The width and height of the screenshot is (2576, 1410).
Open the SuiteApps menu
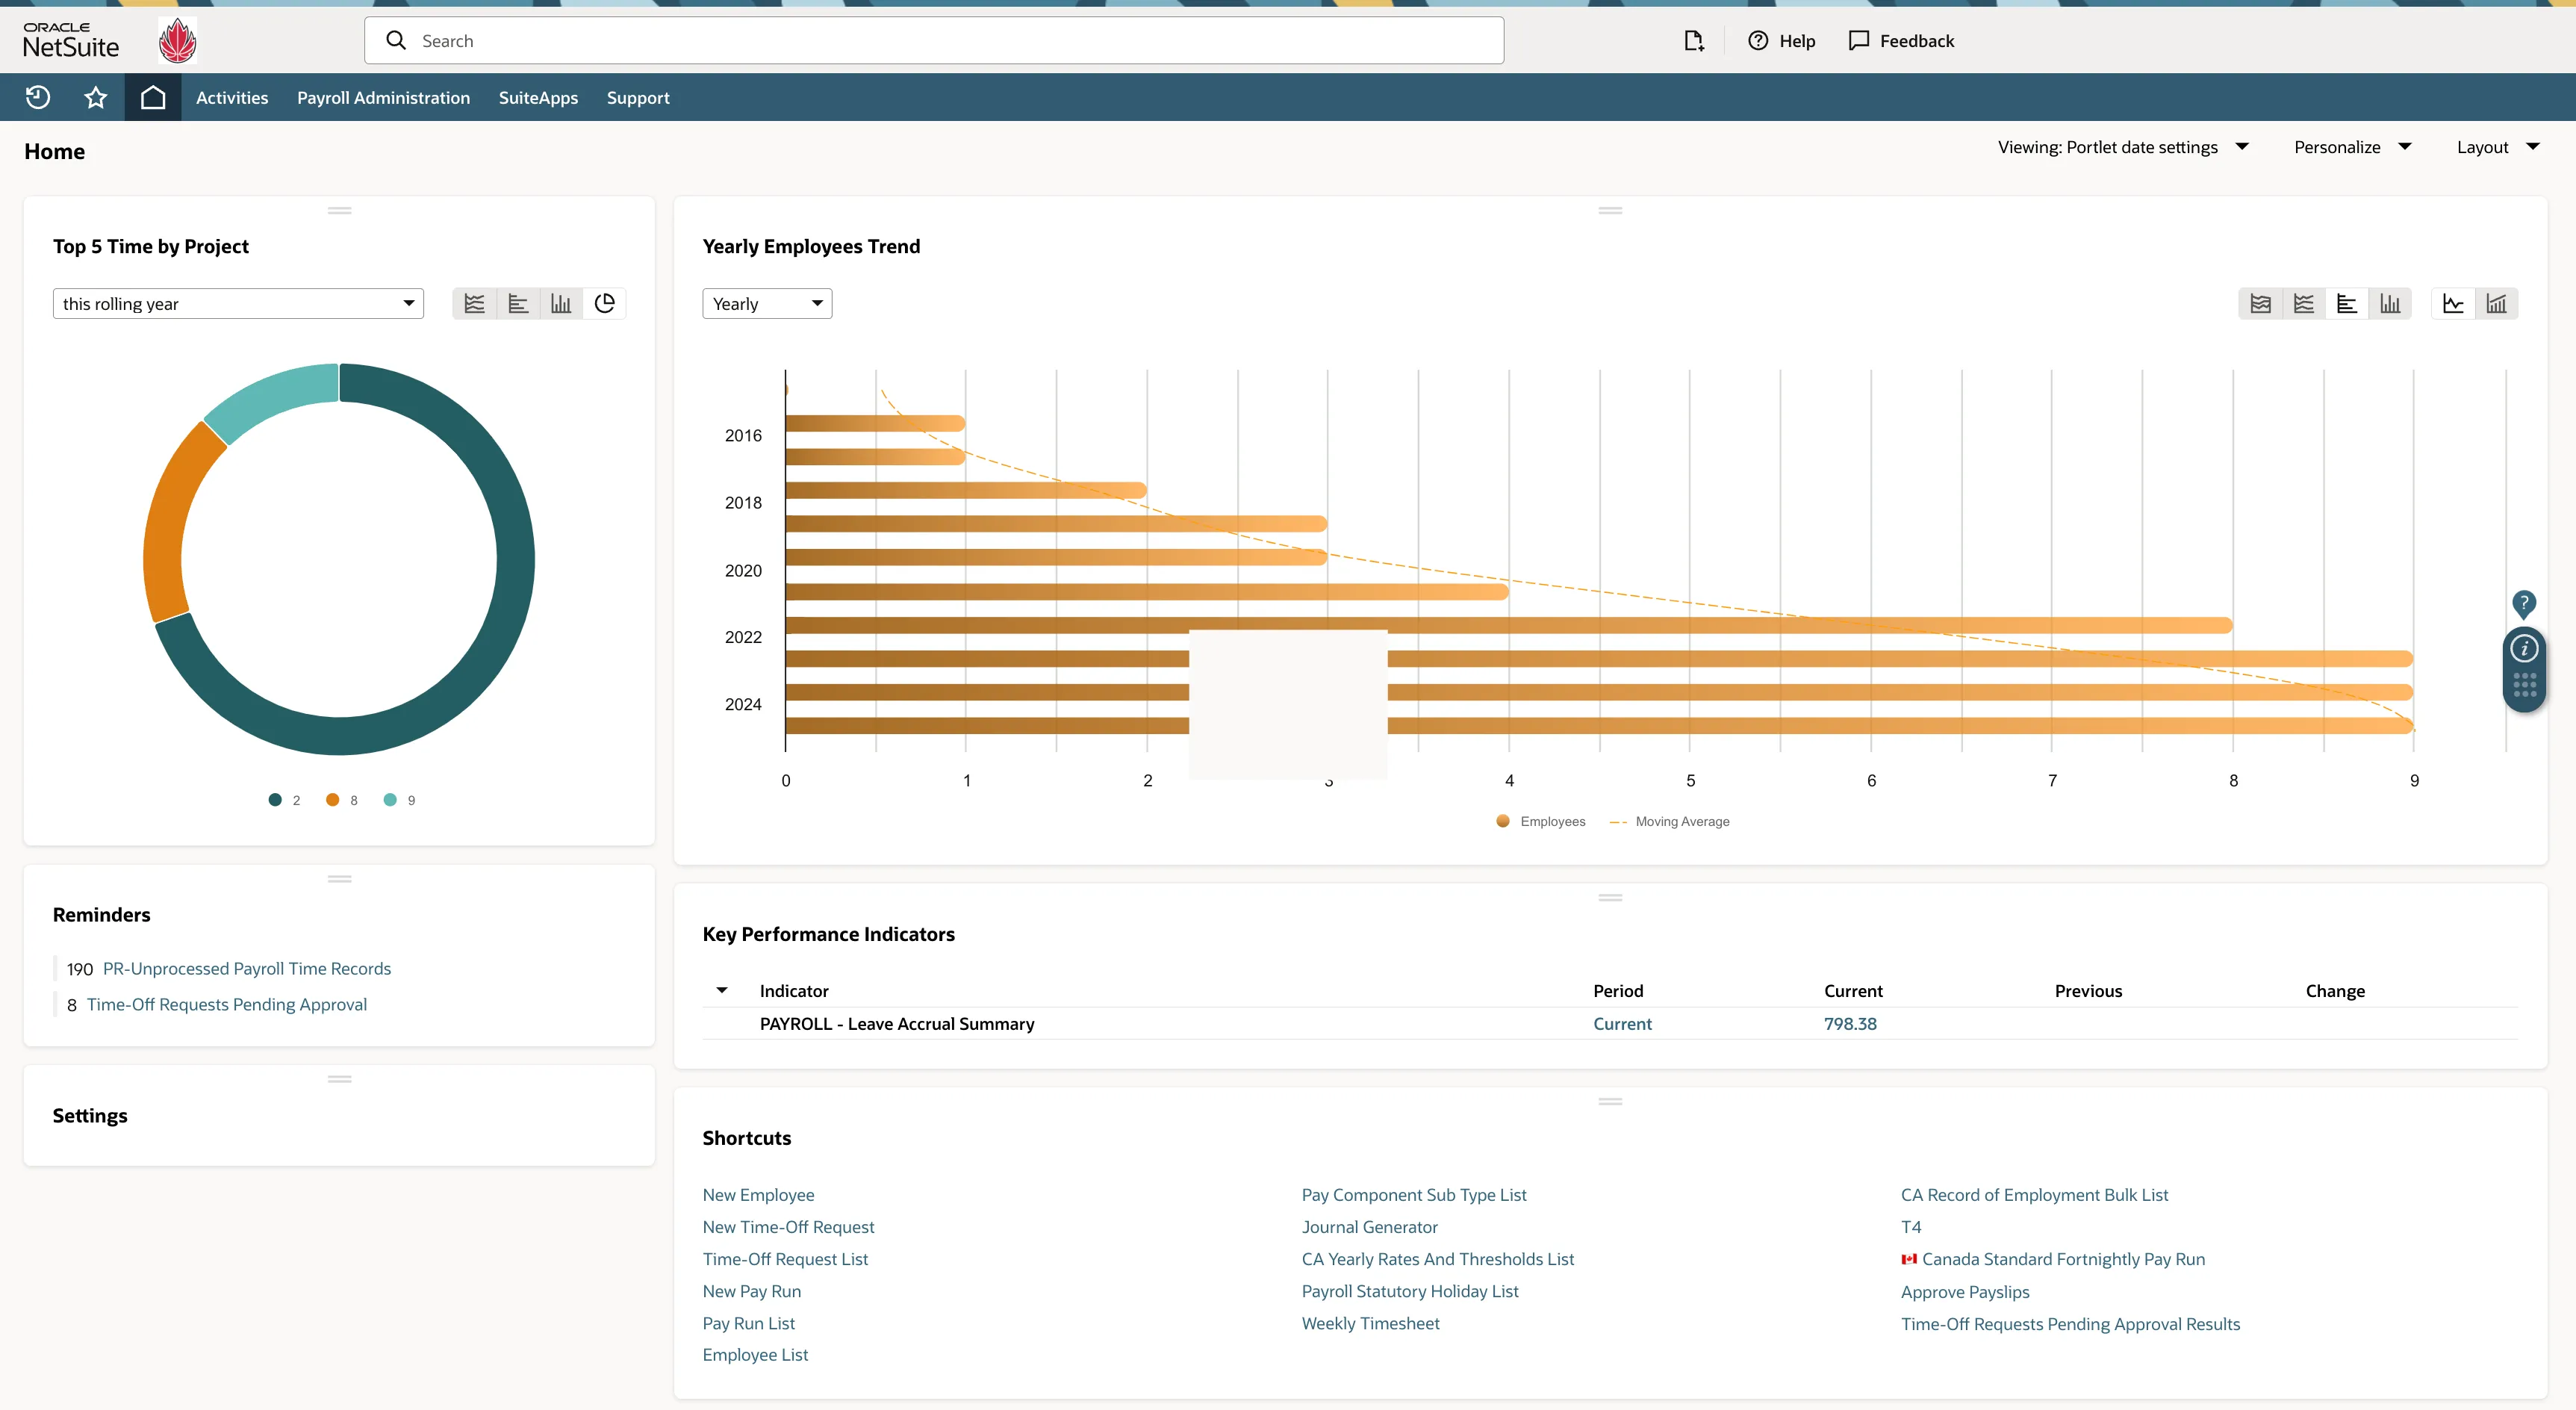point(538,98)
